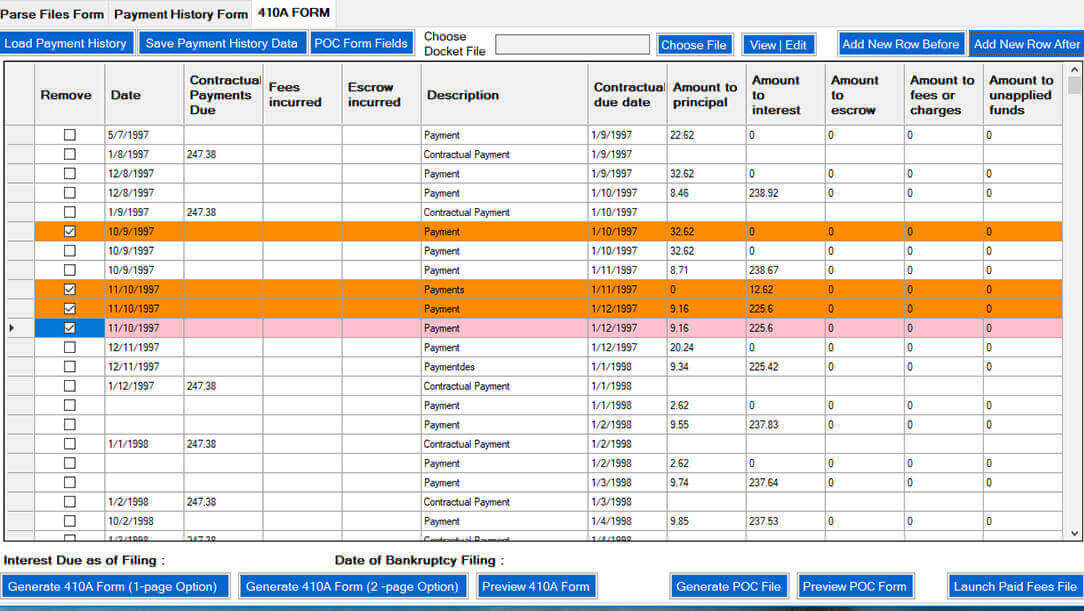The height and width of the screenshot is (611, 1084).
Task: Launch the Paid Fees File
Action: pyautogui.click(x=1012, y=588)
